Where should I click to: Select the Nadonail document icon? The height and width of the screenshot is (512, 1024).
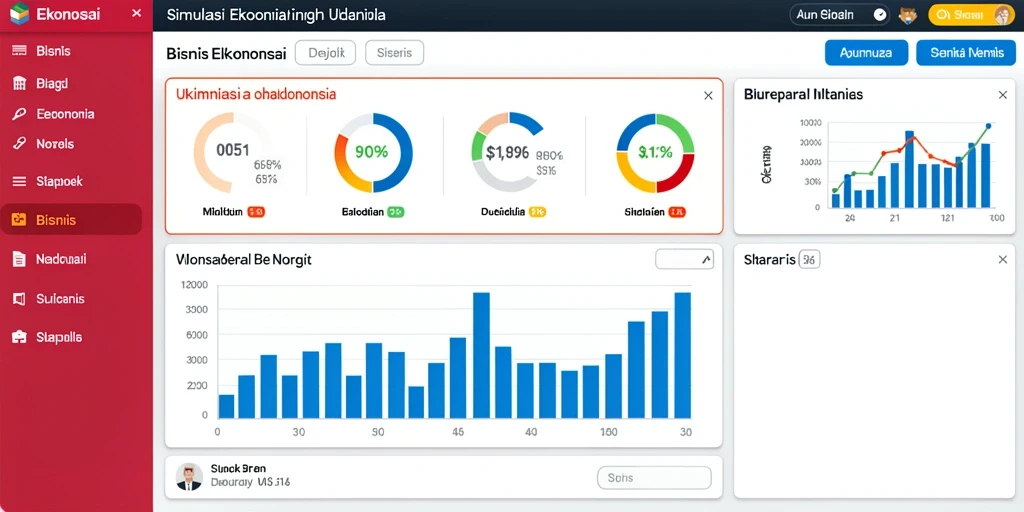[19, 259]
